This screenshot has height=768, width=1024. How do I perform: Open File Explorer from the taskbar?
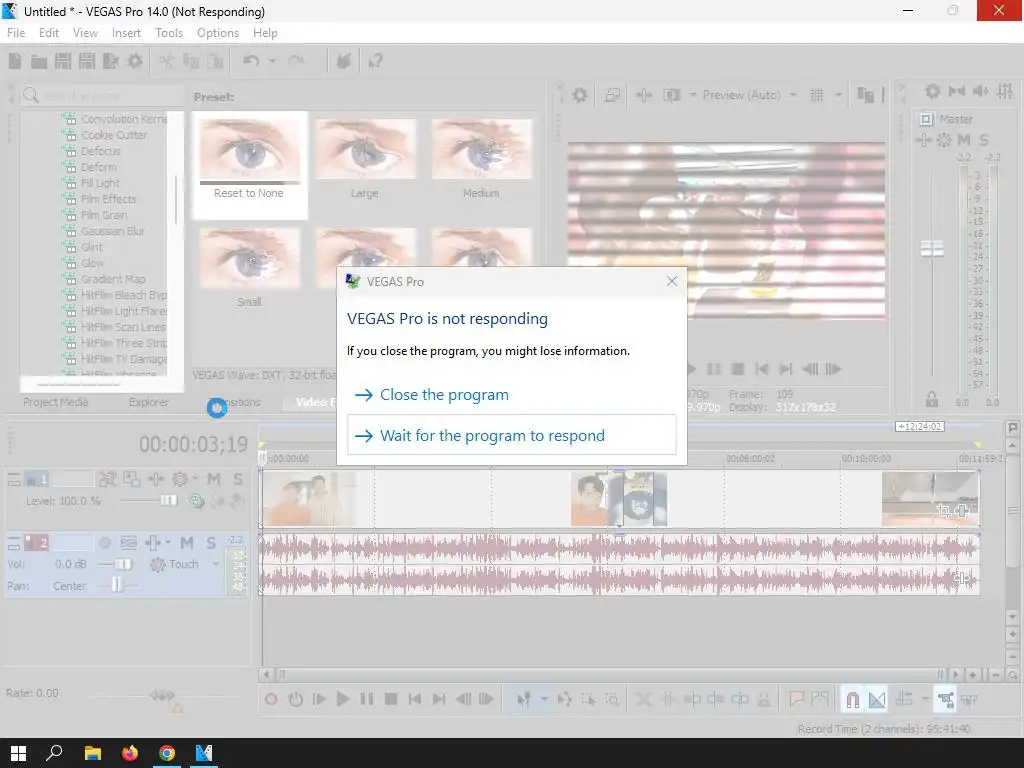coord(93,753)
